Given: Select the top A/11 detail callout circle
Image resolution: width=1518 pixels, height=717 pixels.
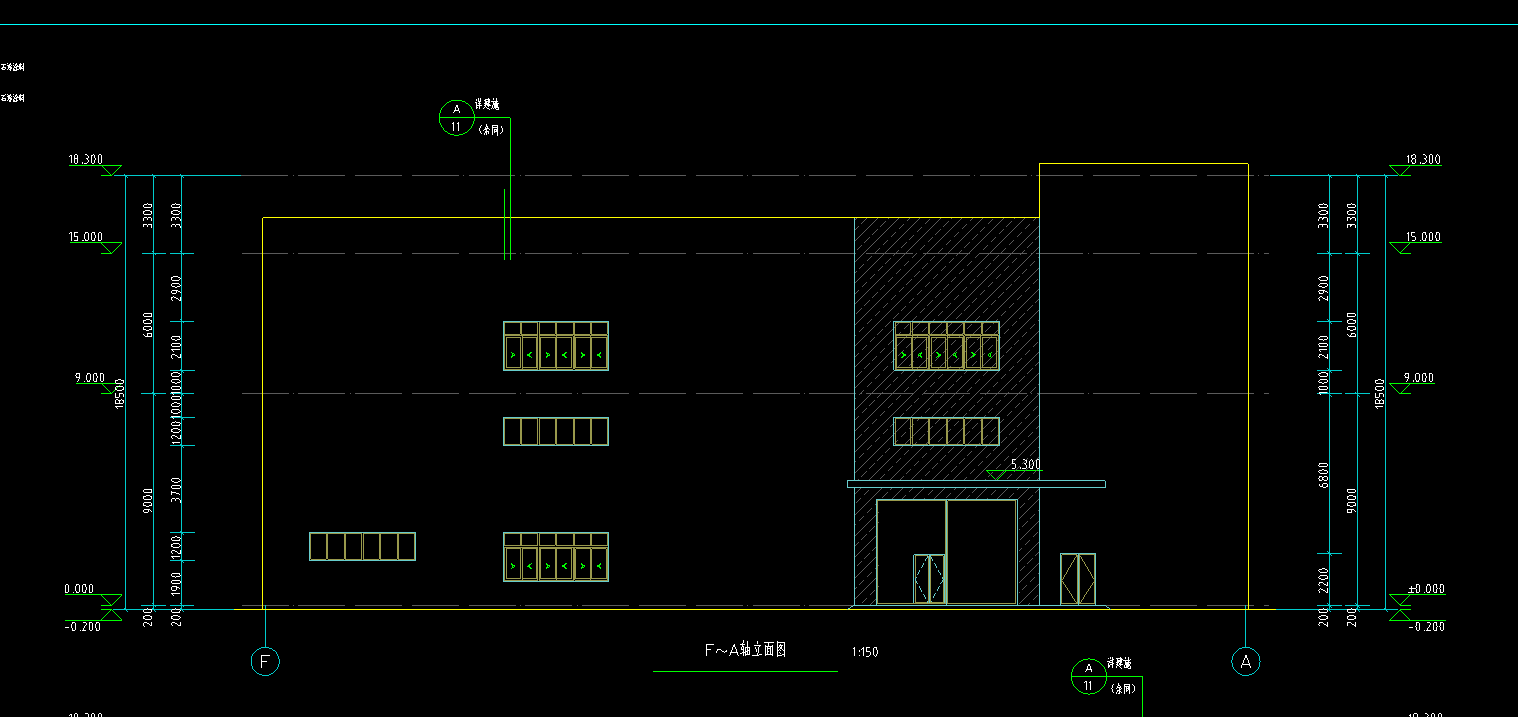Looking at the screenshot, I should point(456,118).
